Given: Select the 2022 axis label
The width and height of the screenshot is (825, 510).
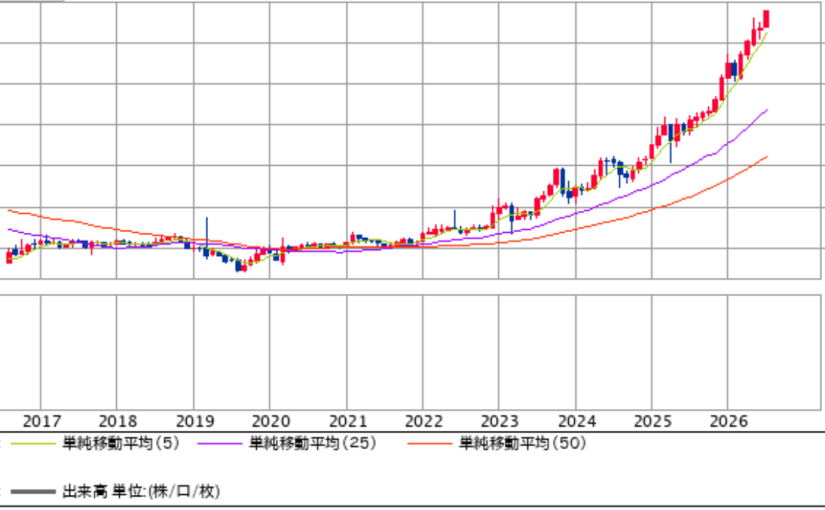Looking at the screenshot, I should (x=424, y=422).
